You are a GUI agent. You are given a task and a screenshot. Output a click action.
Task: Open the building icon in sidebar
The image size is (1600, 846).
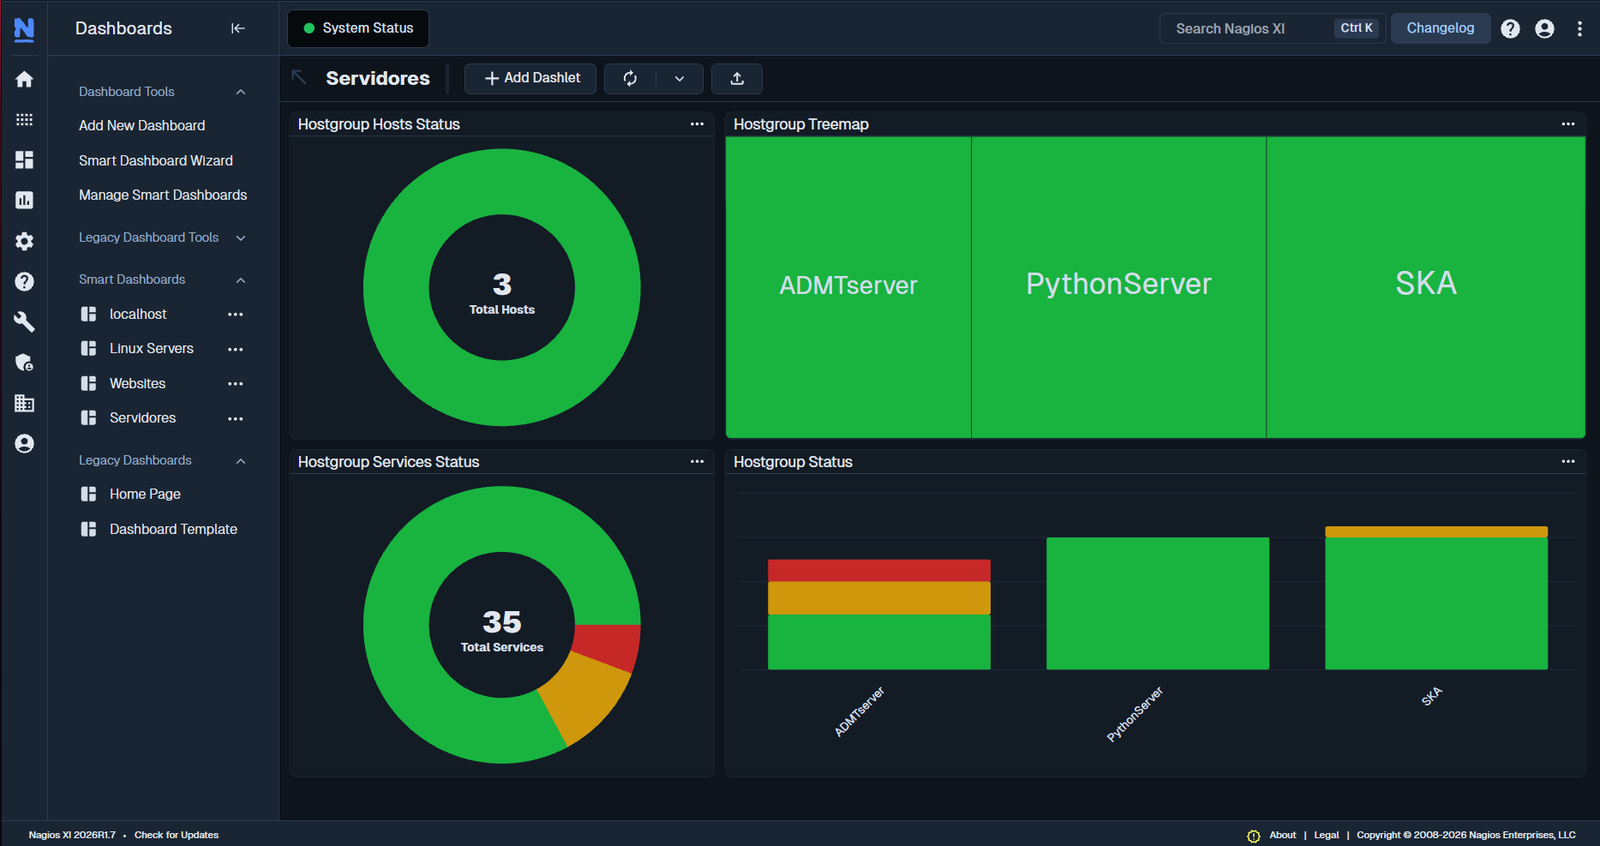[24, 403]
